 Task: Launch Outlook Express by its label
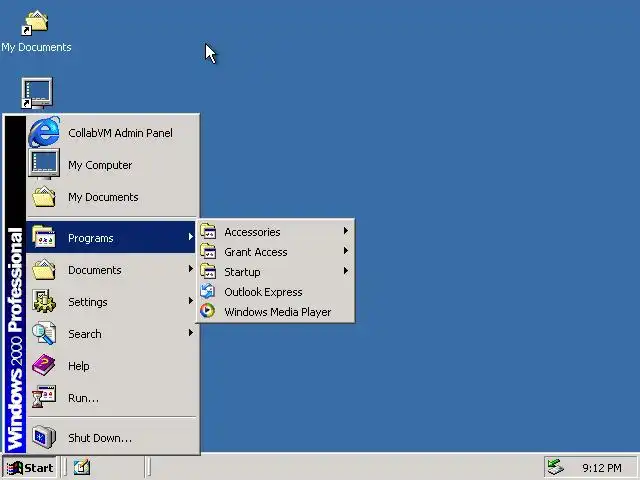pos(263,292)
